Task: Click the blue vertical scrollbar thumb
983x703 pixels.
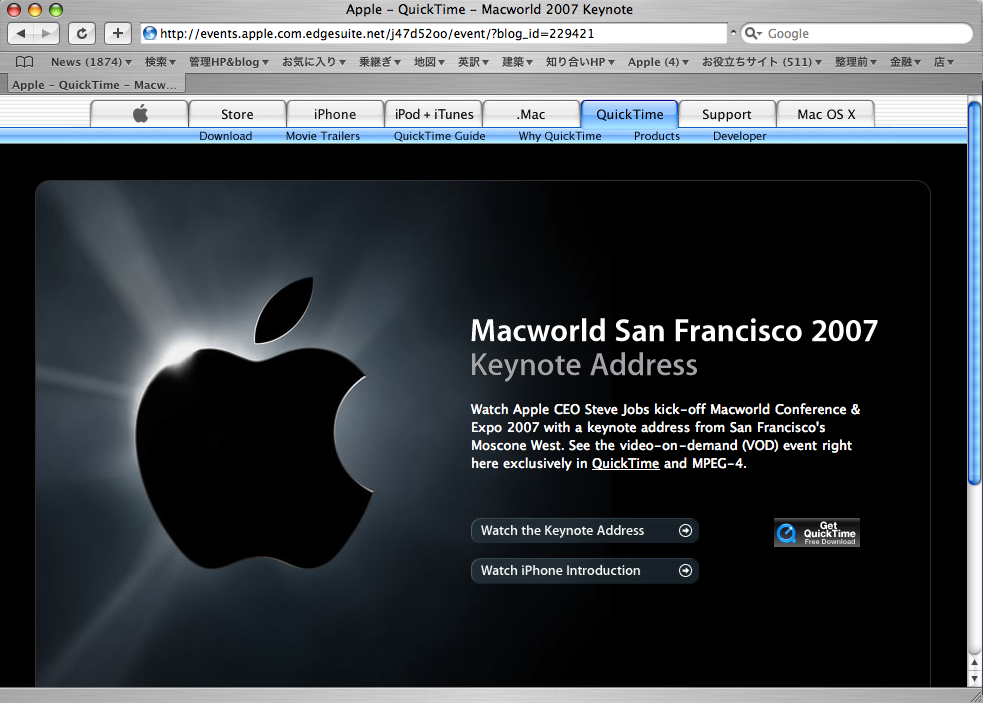Action: (974, 293)
